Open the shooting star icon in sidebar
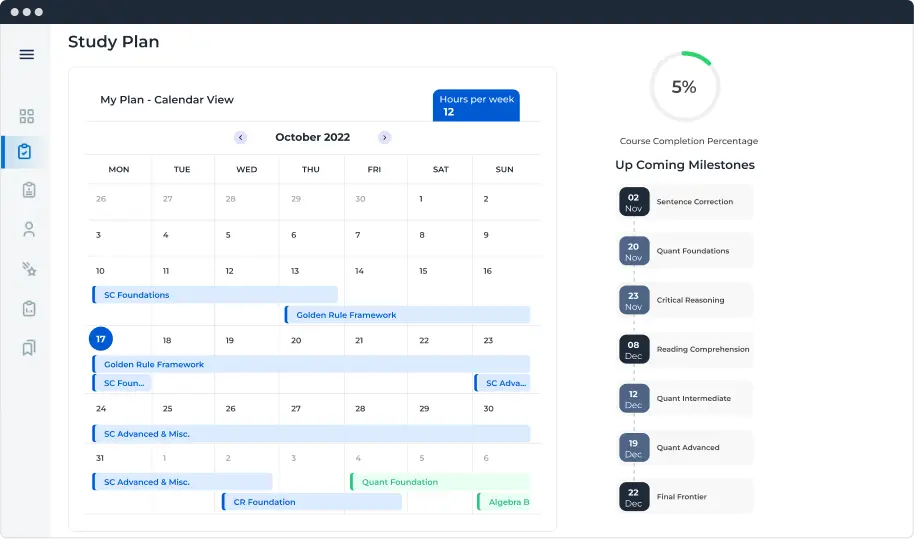The image size is (914, 539). [x=29, y=269]
